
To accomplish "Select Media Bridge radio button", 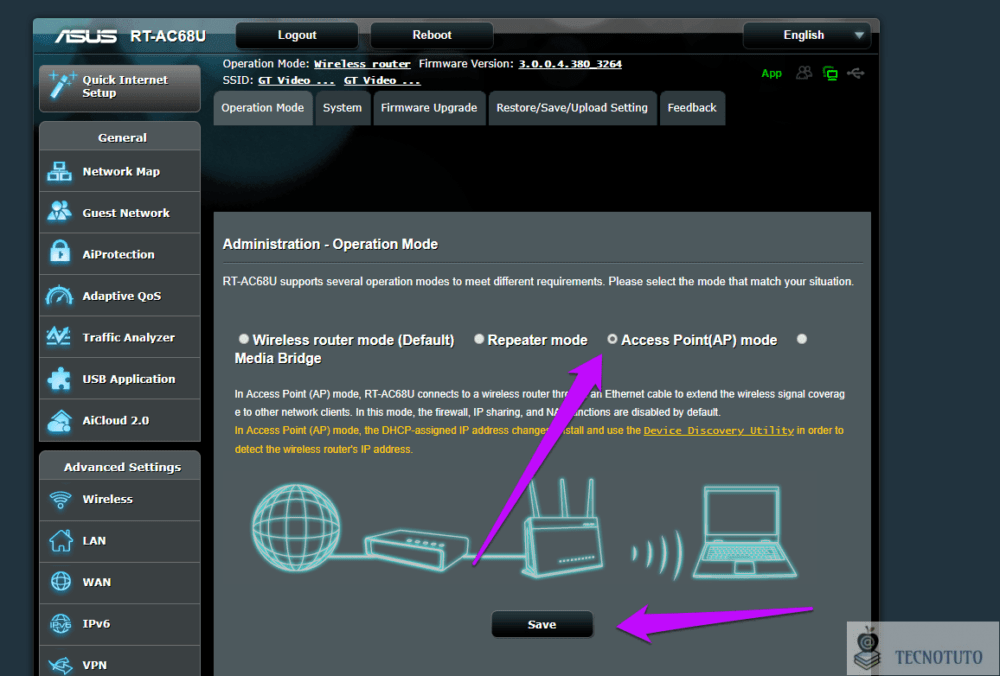I will coord(802,339).
